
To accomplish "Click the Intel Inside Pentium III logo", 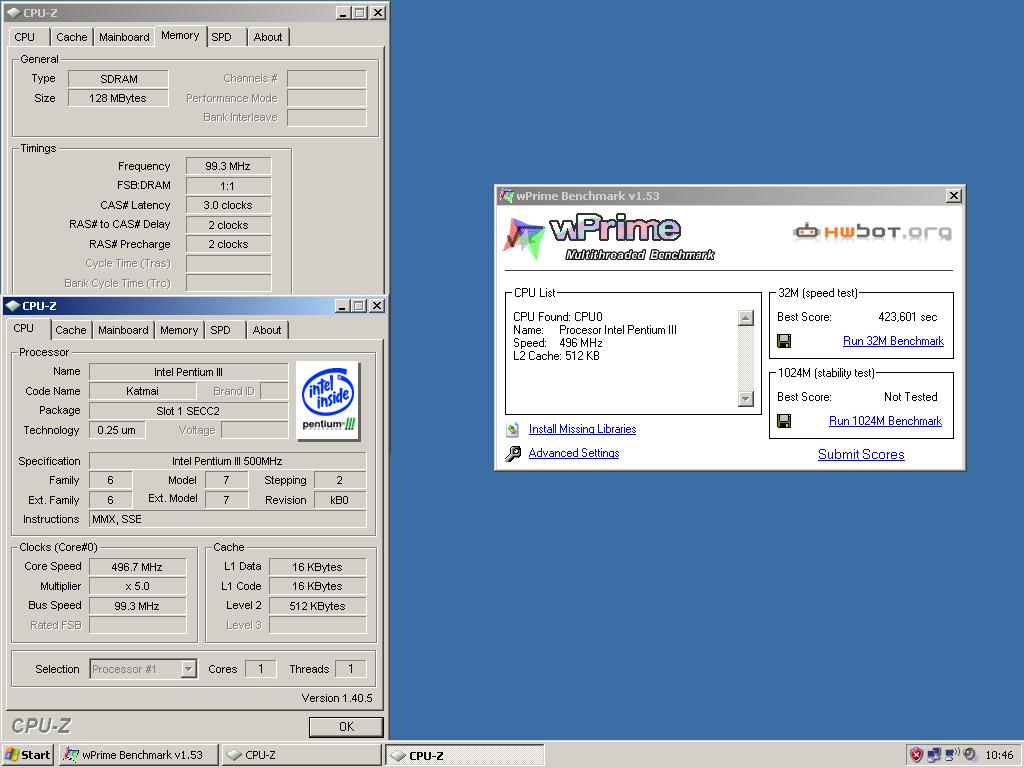I will pos(328,400).
